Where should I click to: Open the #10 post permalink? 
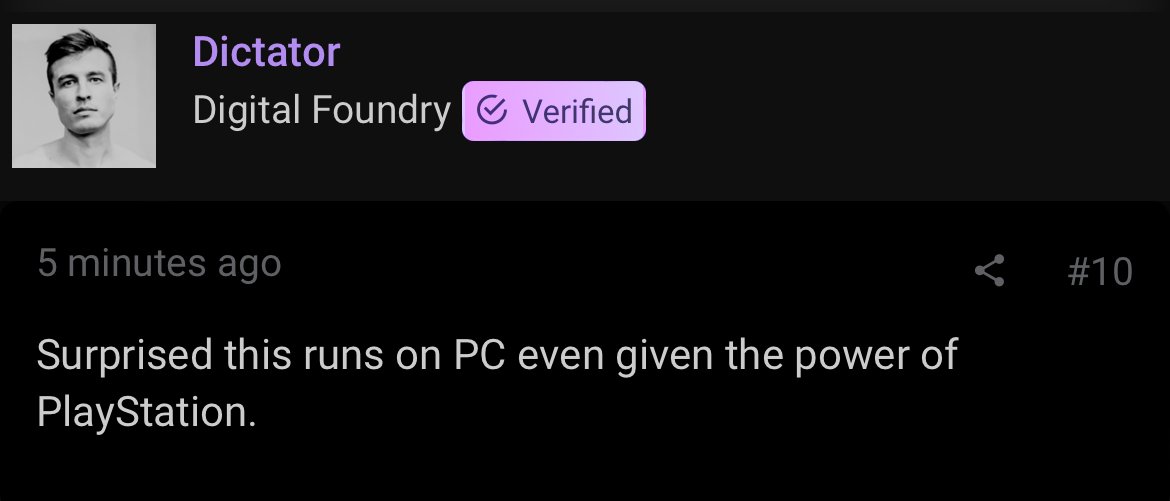[1100, 271]
